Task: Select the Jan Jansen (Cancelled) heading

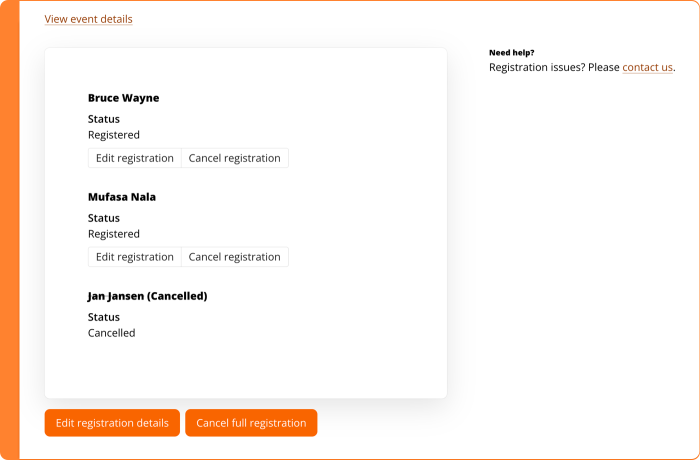Action: pos(148,296)
